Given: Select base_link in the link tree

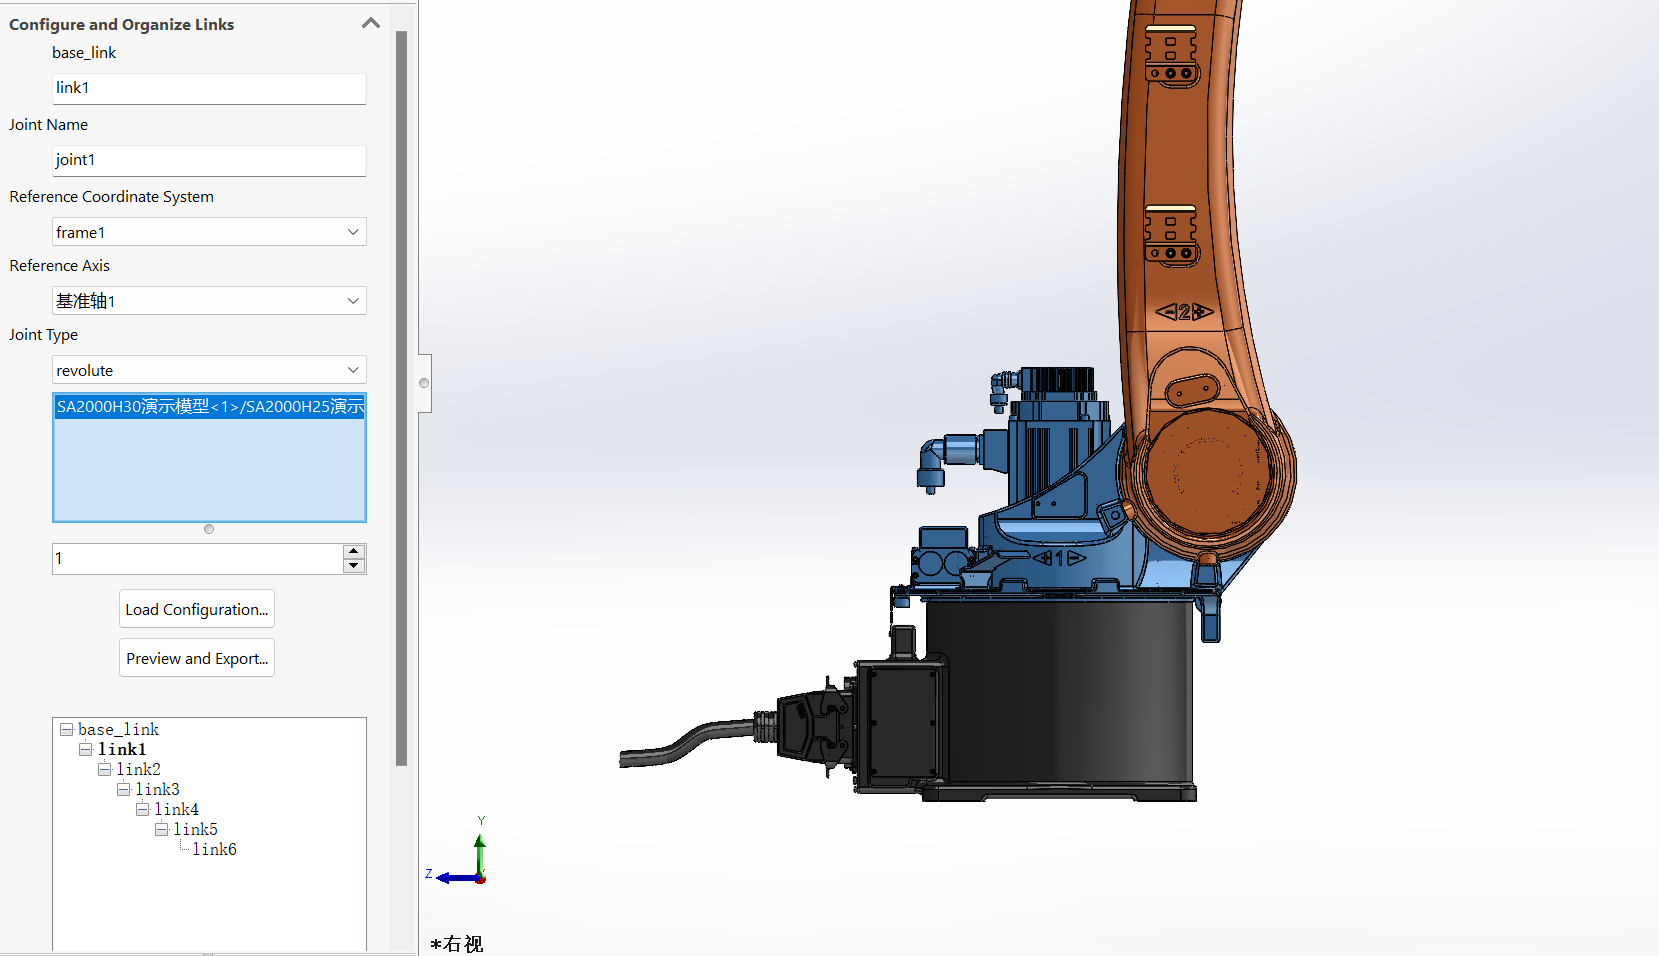Looking at the screenshot, I should [x=118, y=730].
